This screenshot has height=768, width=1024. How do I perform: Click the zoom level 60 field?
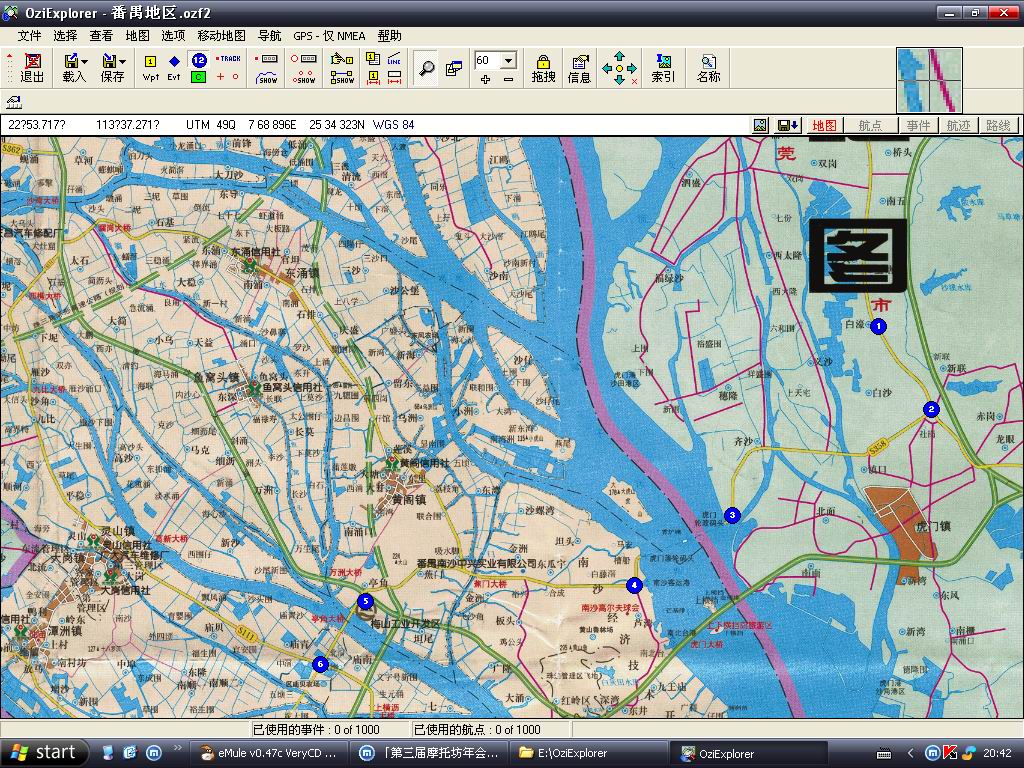(488, 60)
